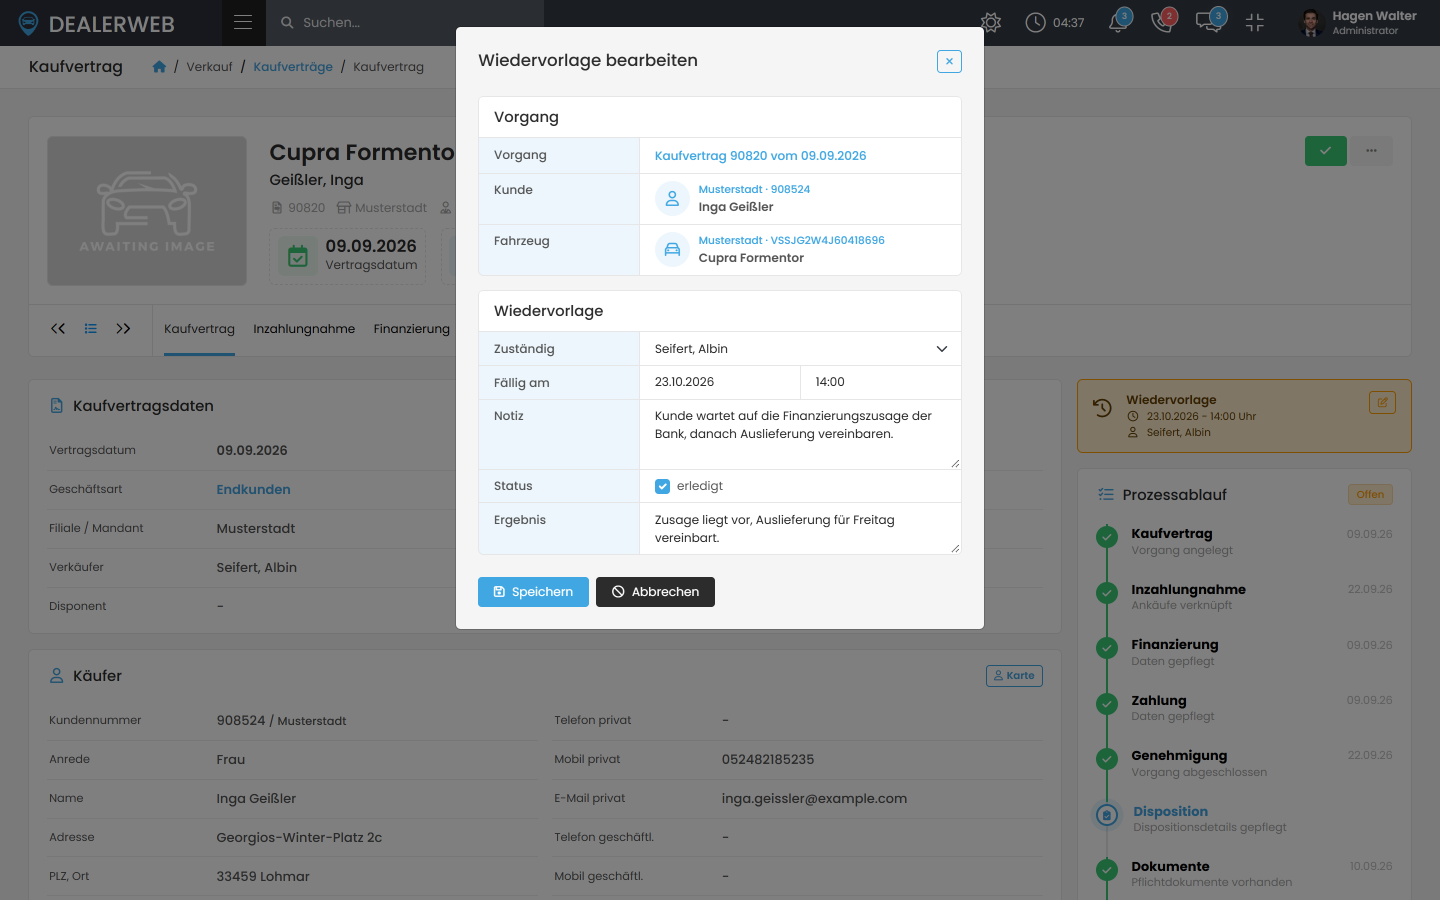Open the three-dots more actions button
Screen dimensions: 1440x900
(x=1372, y=151)
